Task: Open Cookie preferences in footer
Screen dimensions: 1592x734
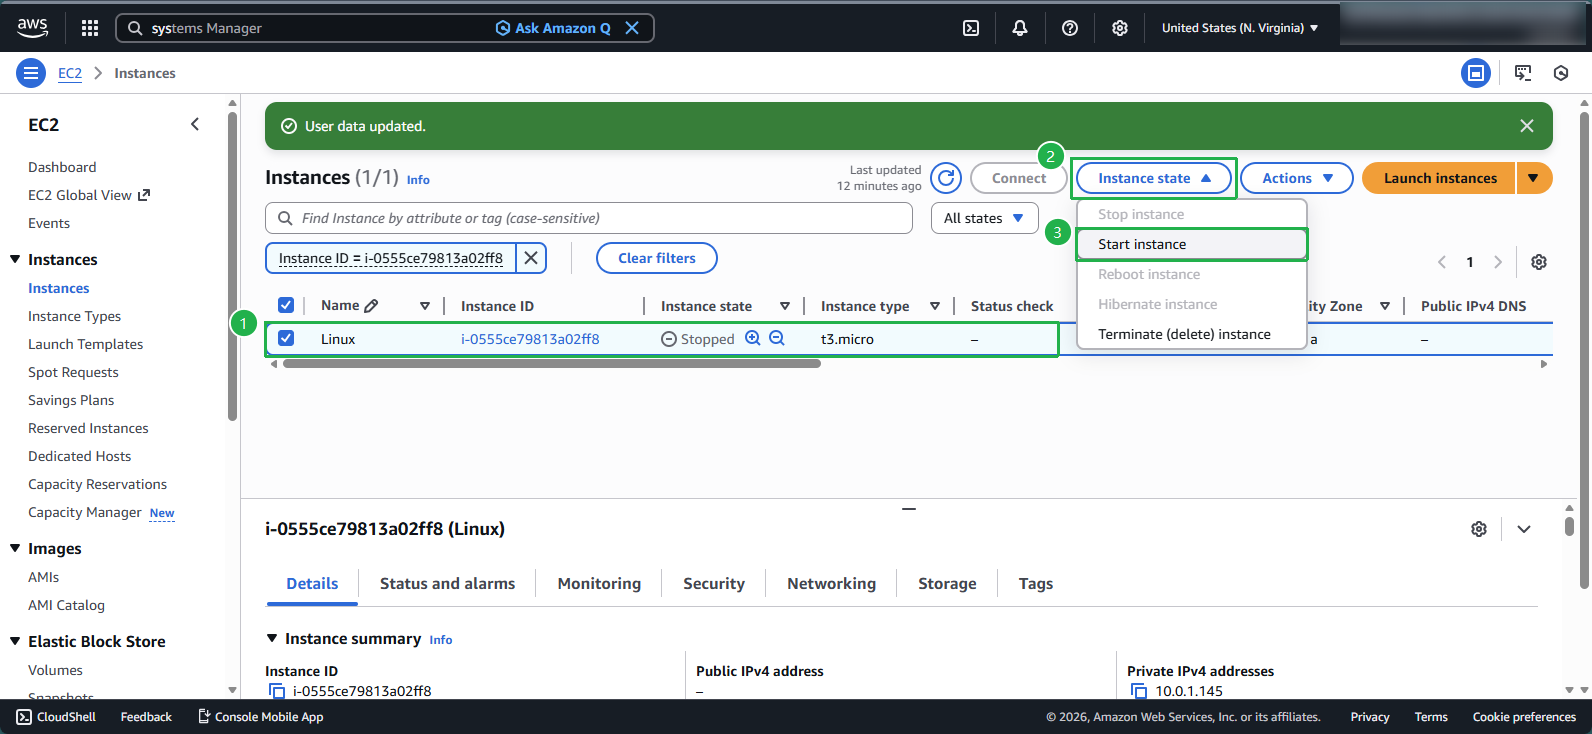Action: (1524, 717)
